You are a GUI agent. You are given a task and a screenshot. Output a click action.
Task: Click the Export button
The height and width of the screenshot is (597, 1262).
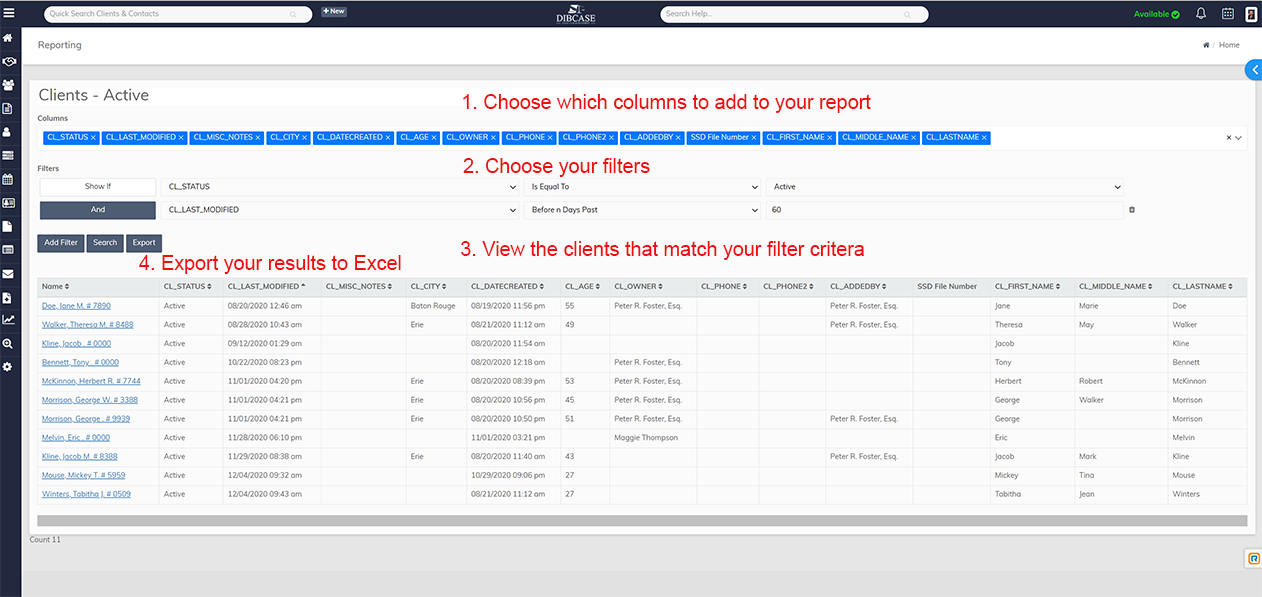(144, 243)
